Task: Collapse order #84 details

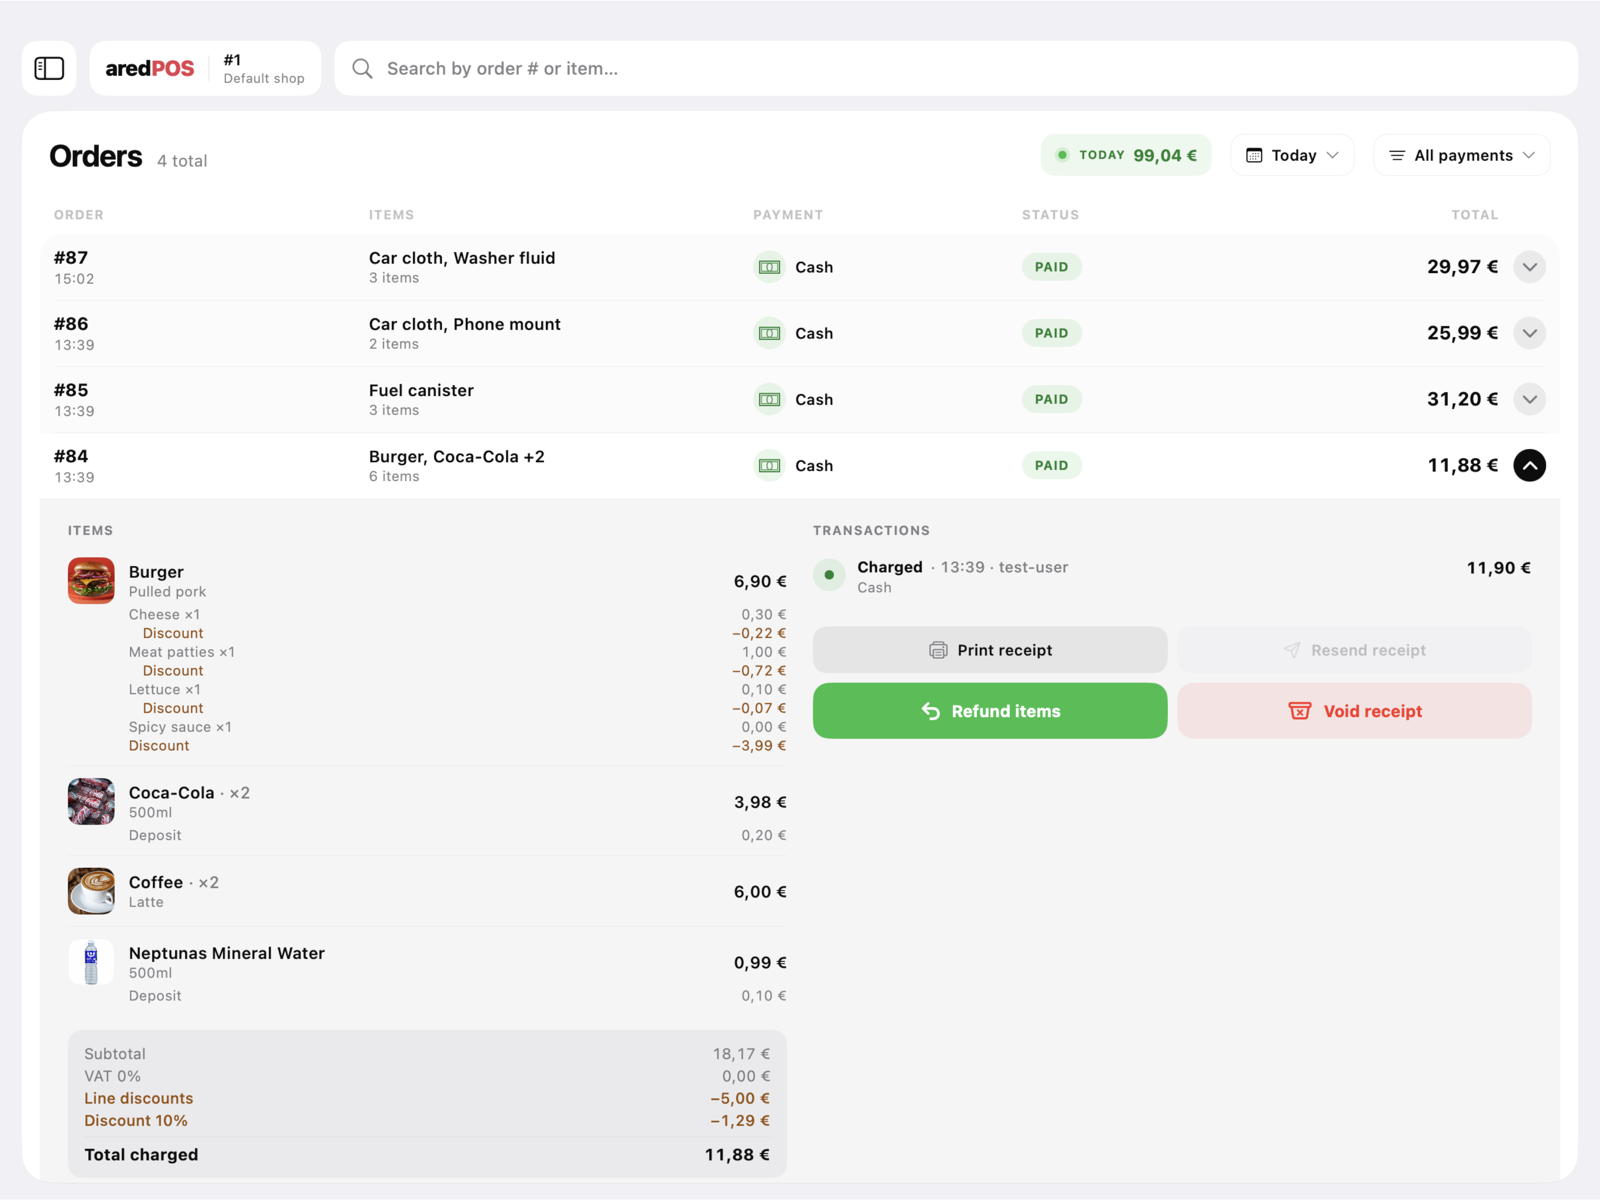Action: click(x=1529, y=465)
